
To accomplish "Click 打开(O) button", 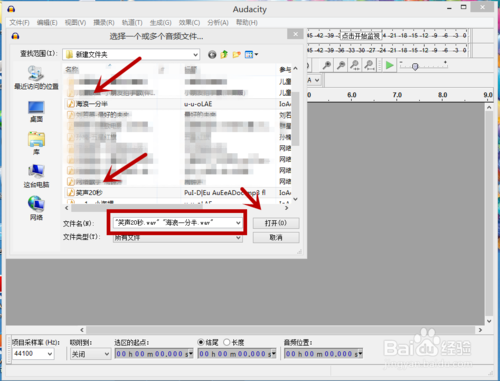I will 276,223.
